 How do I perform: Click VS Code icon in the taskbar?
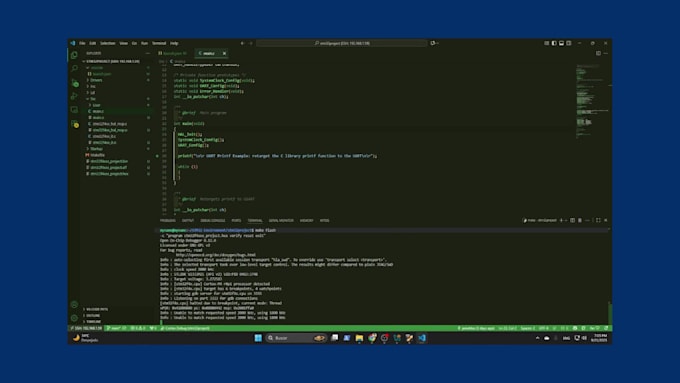(422, 337)
